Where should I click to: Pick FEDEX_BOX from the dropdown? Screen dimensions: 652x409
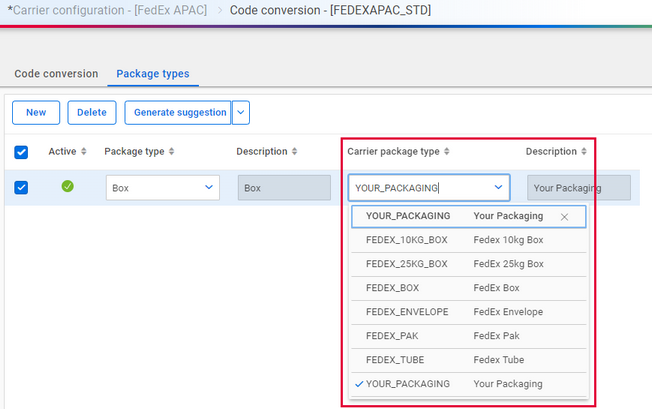(469, 288)
